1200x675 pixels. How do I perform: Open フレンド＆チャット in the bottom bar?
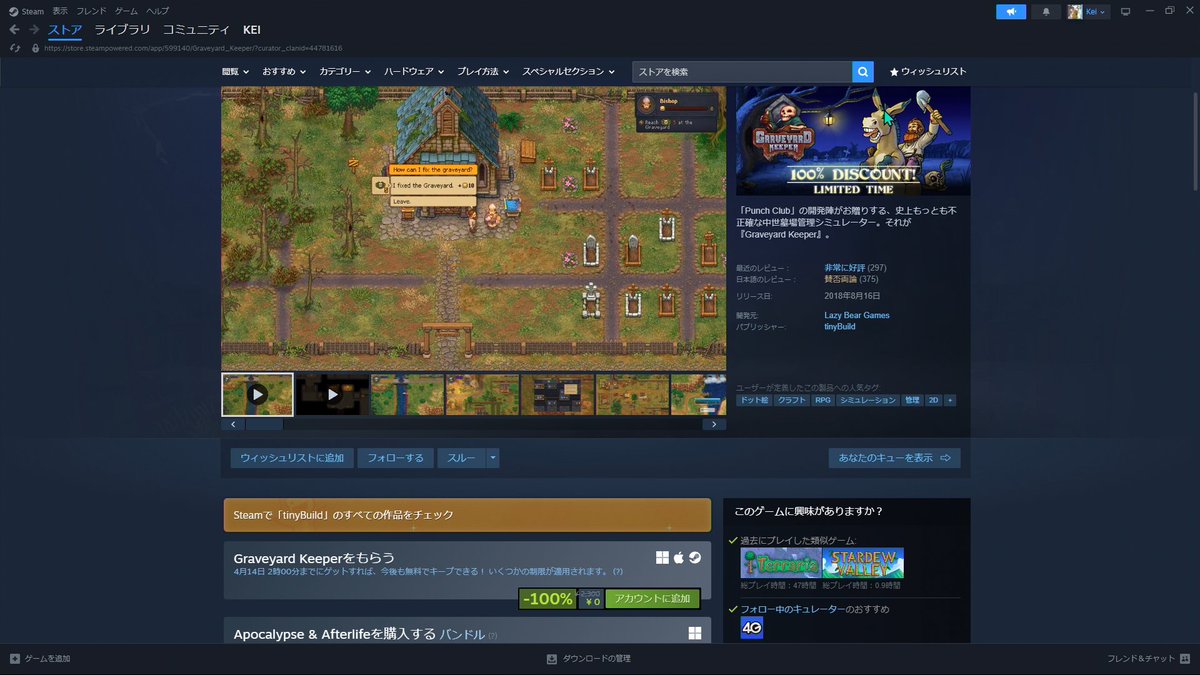[1148, 659]
